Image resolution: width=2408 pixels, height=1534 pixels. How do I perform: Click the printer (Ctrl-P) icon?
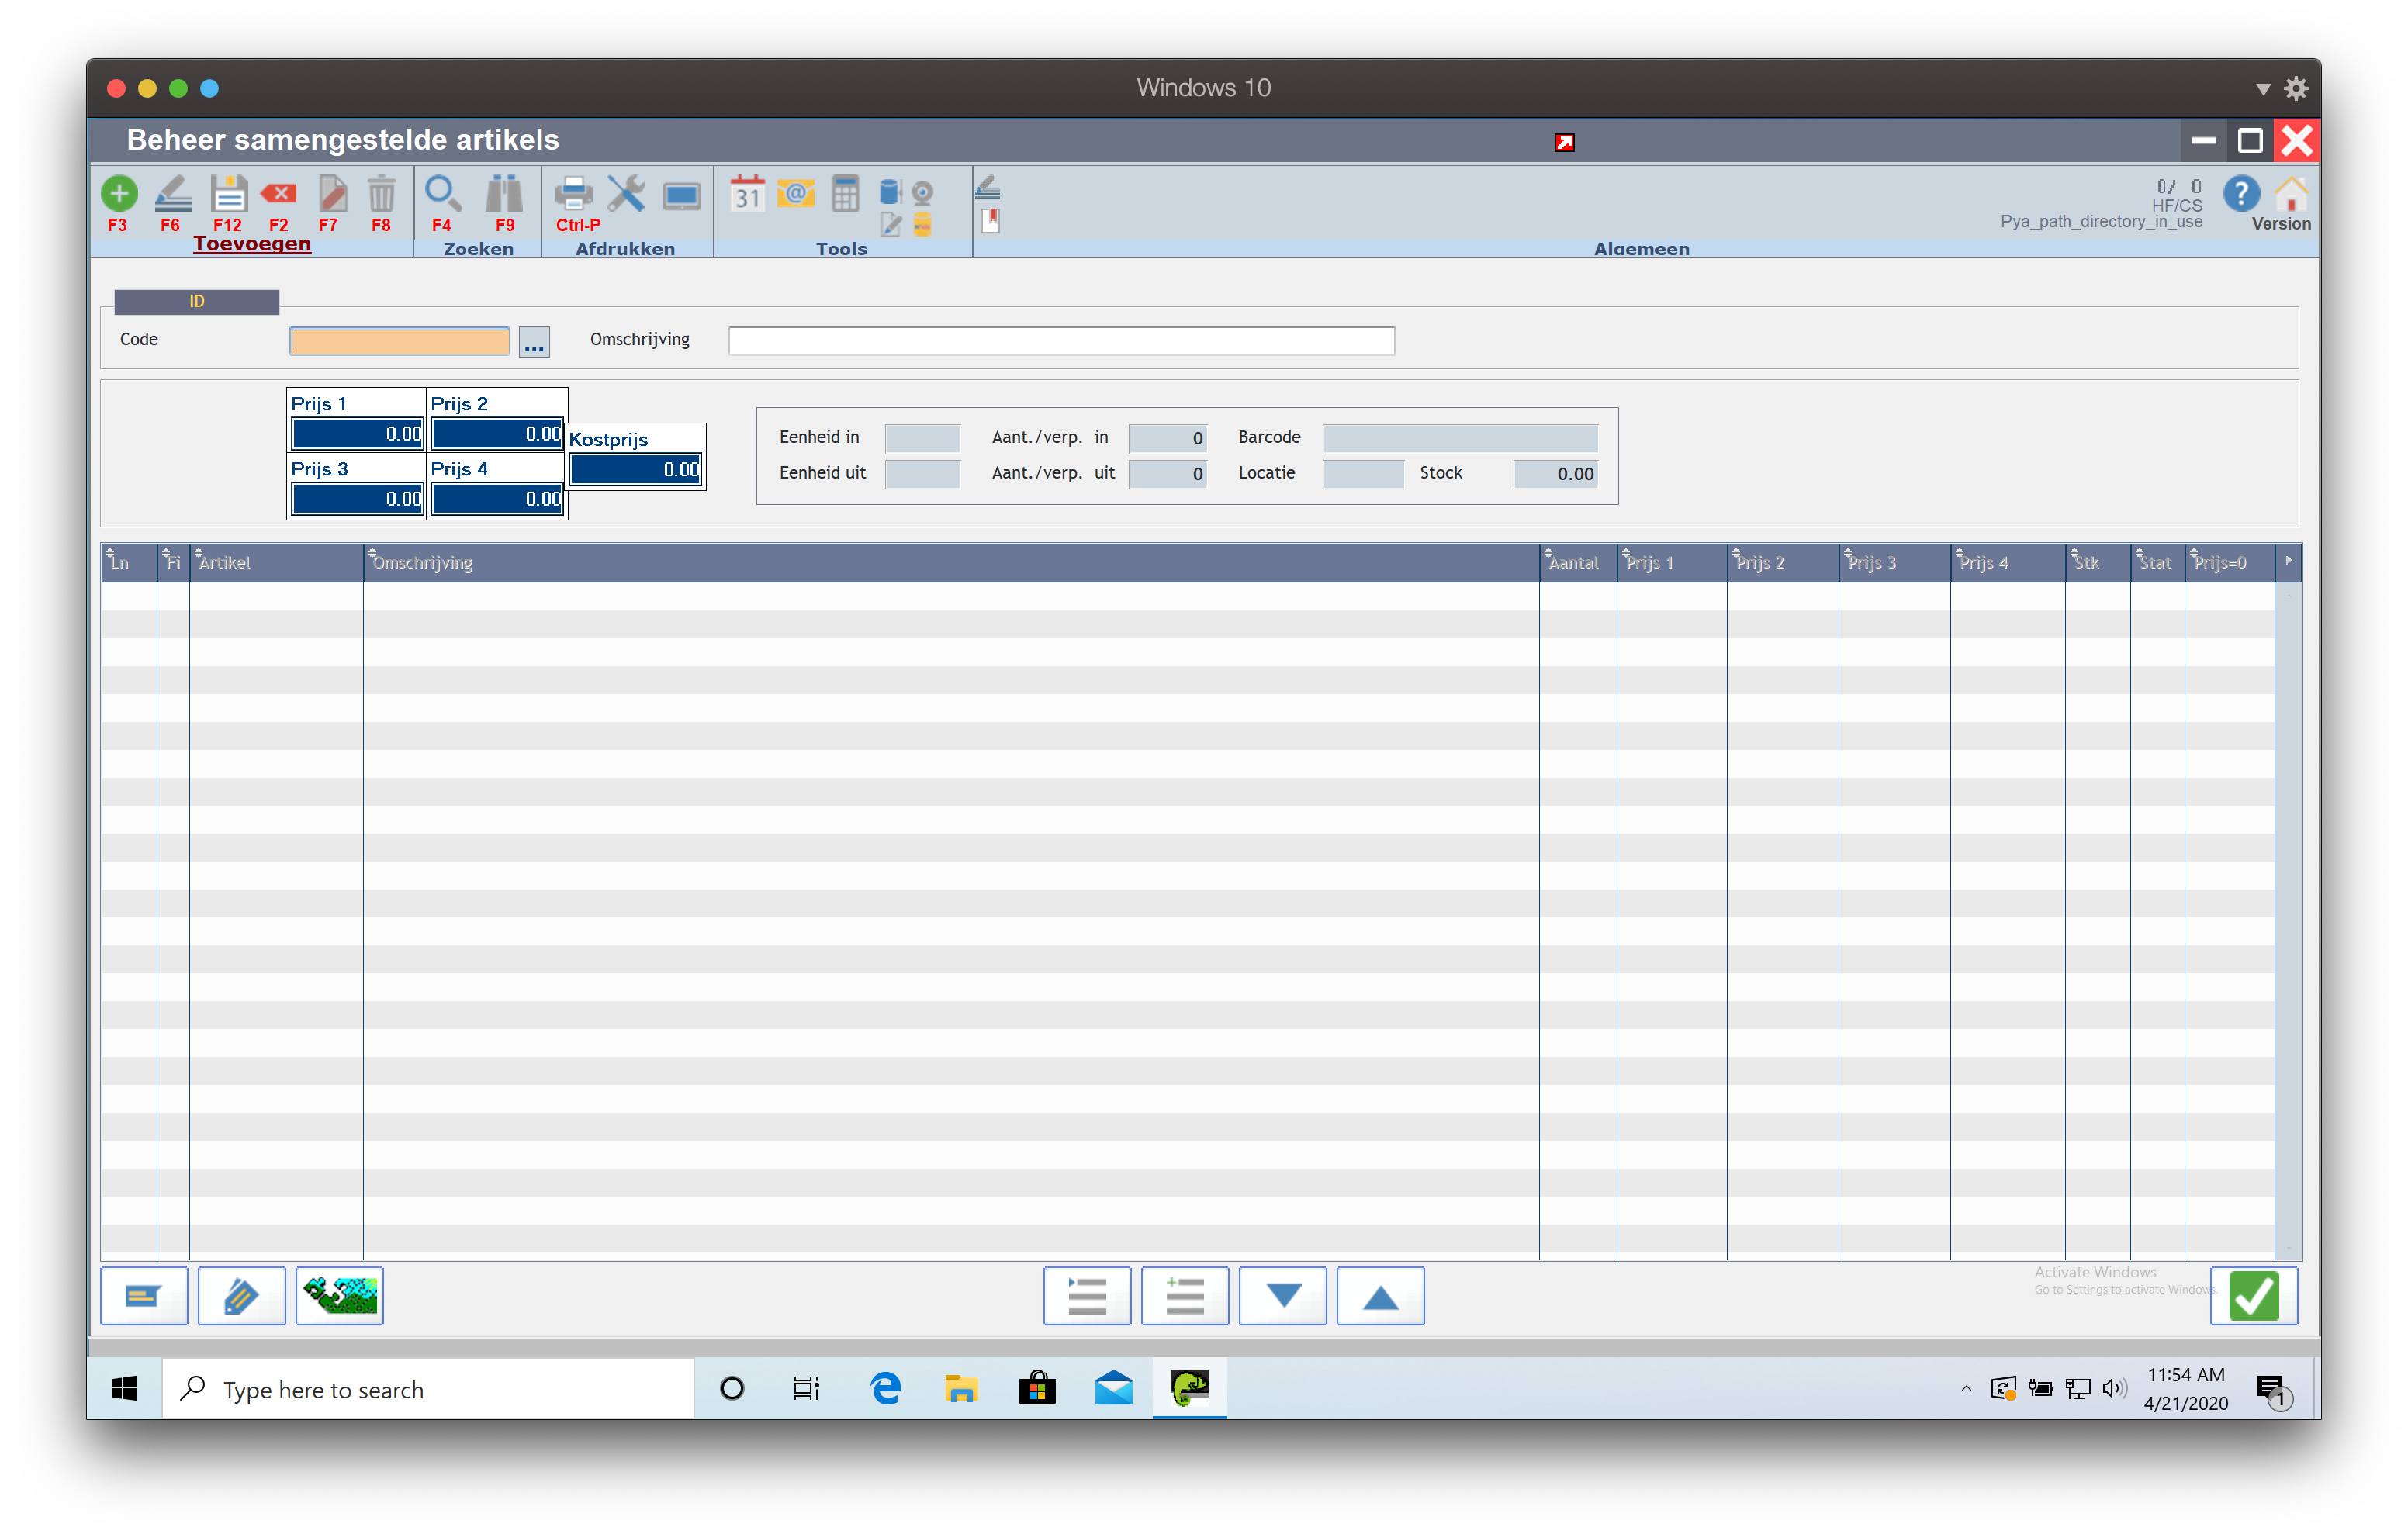[573, 194]
